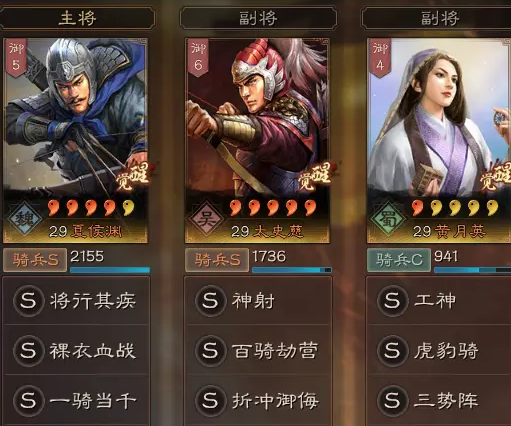Tap the 觉醒 awakening mark on 夏侯渊
The width and height of the screenshot is (511, 426).
(x=132, y=177)
